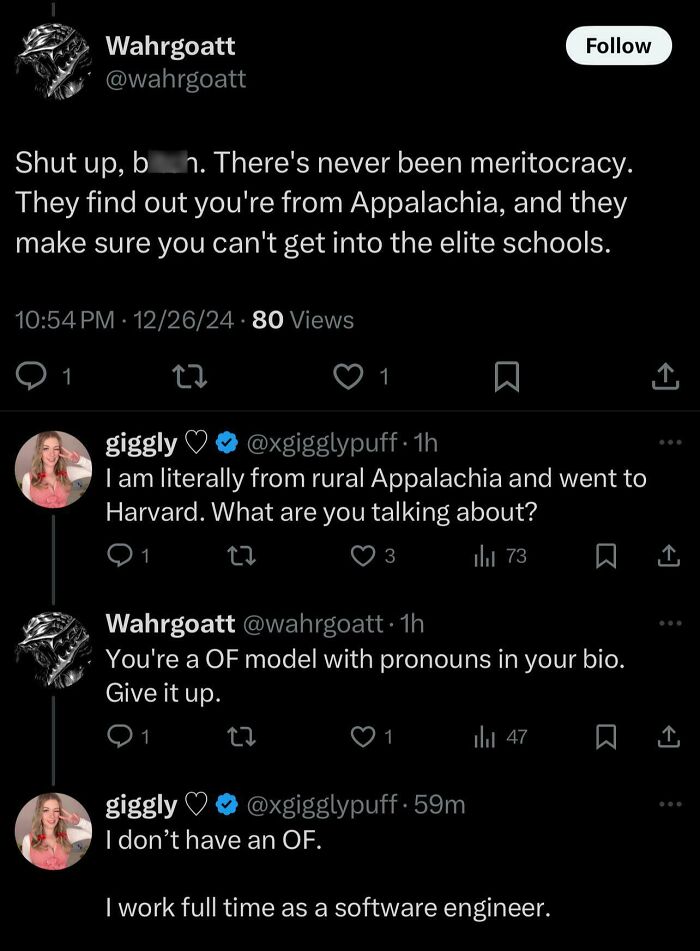Click the Follow button for Wahrgoatt

(619, 46)
